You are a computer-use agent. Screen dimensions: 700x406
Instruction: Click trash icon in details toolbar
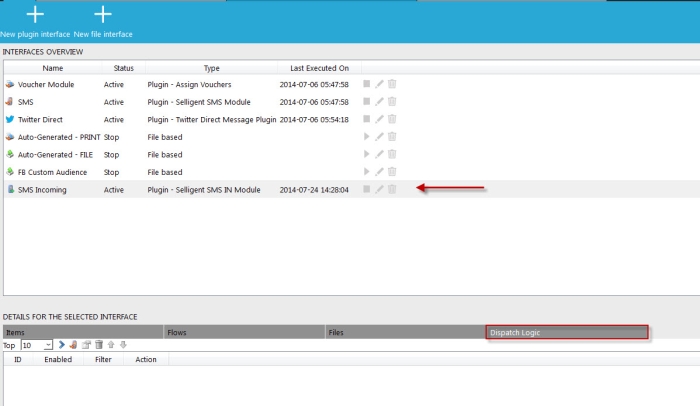(x=99, y=345)
